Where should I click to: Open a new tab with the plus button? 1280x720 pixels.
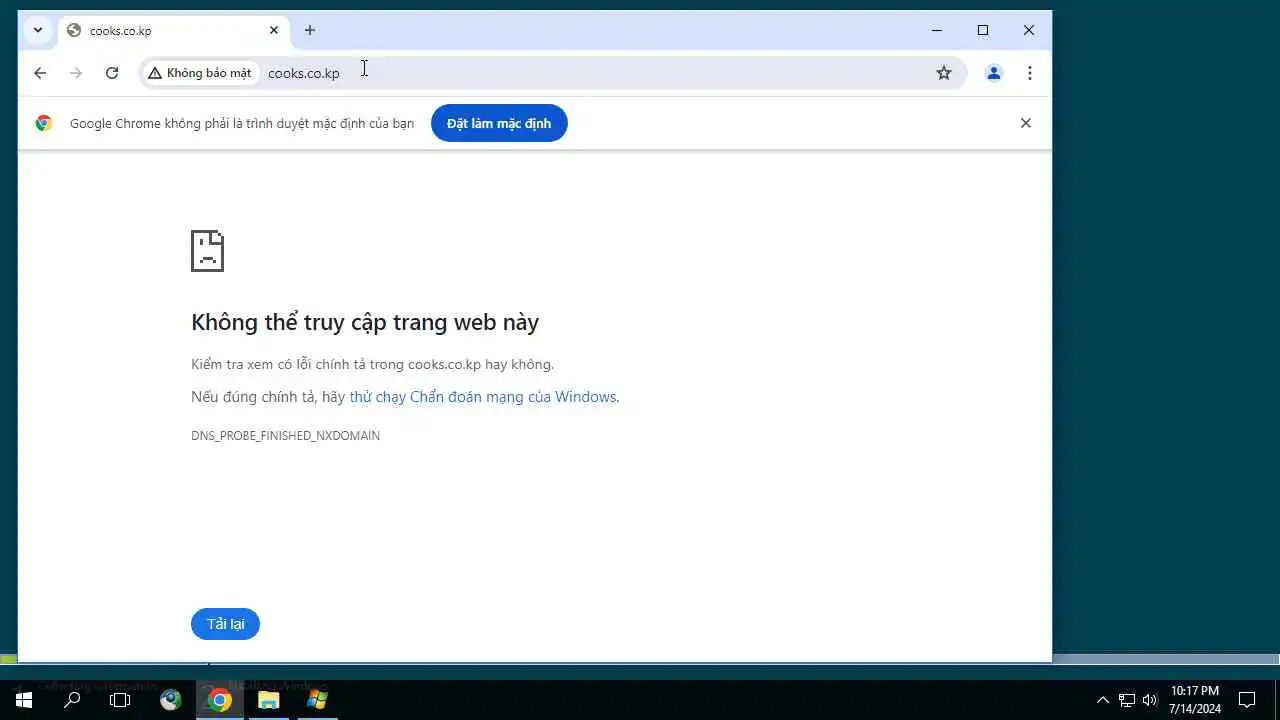(x=310, y=30)
